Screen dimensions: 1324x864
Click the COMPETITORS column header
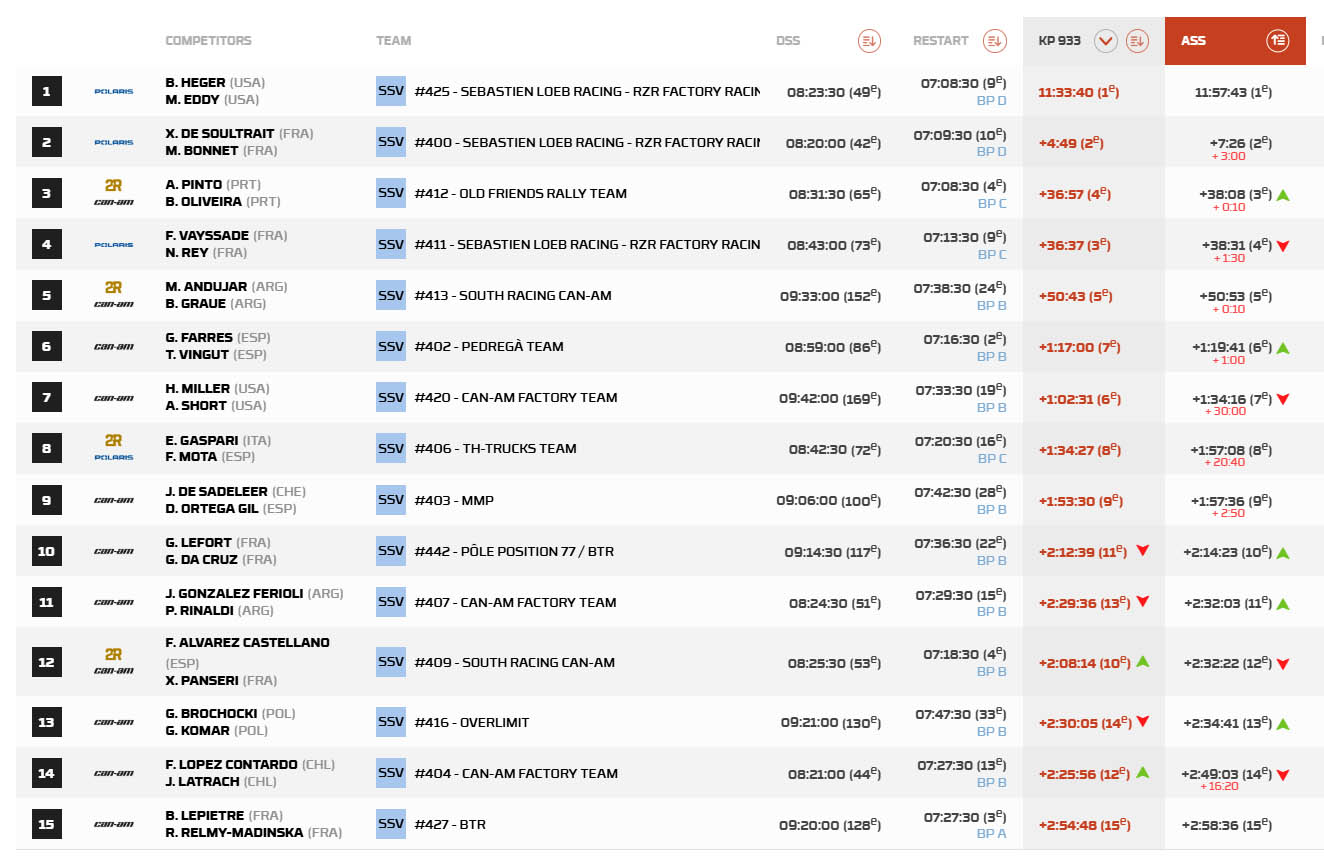point(208,41)
